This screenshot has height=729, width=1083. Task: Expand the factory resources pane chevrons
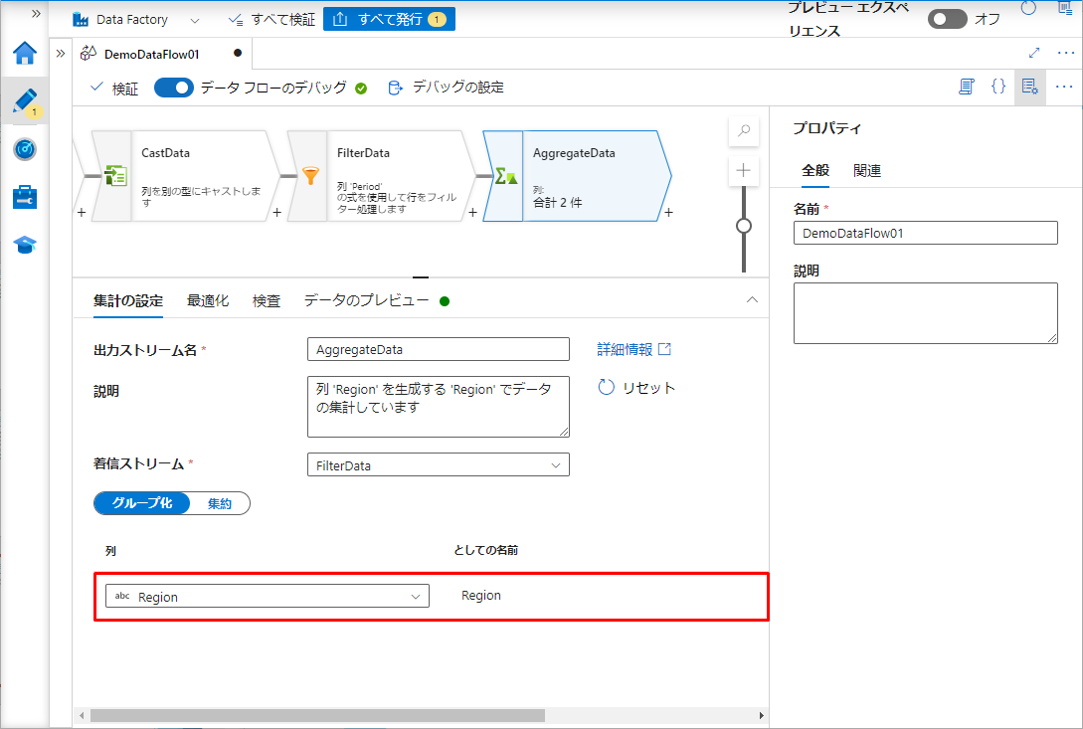[x=61, y=53]
